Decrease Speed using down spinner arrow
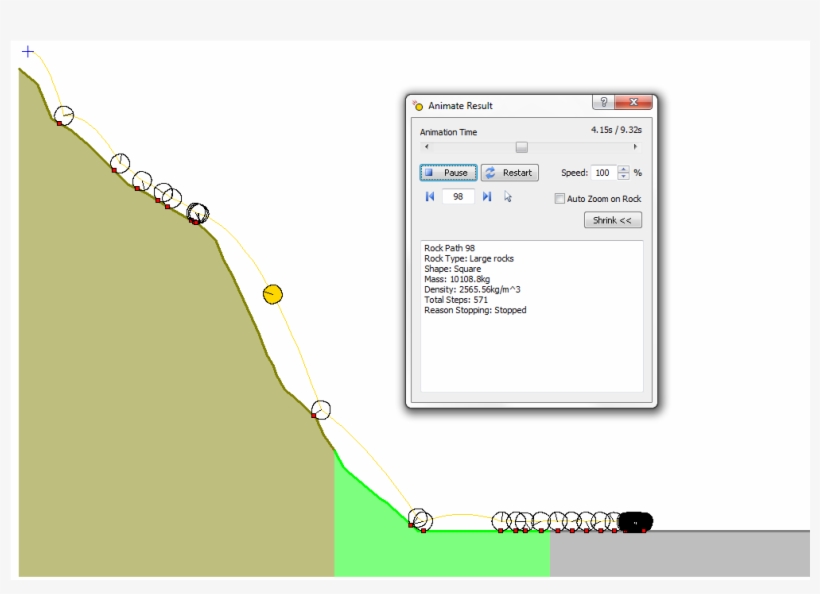The width and height of the screenshot is (820, 594). click(623, 176)
